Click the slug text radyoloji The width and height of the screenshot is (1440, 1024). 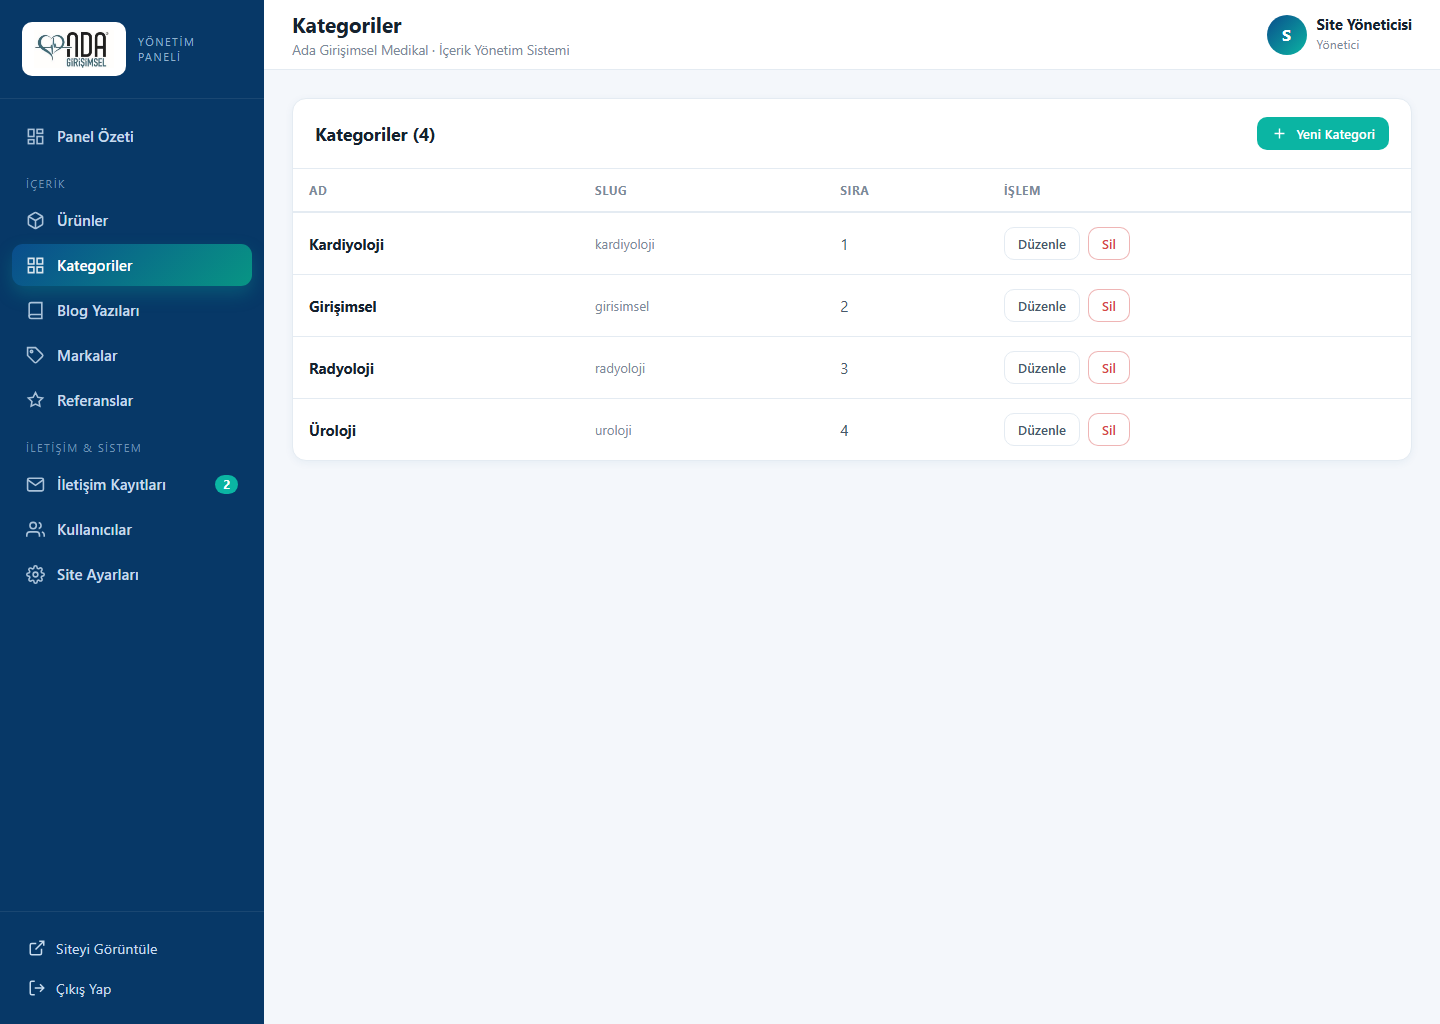point(620,369)
